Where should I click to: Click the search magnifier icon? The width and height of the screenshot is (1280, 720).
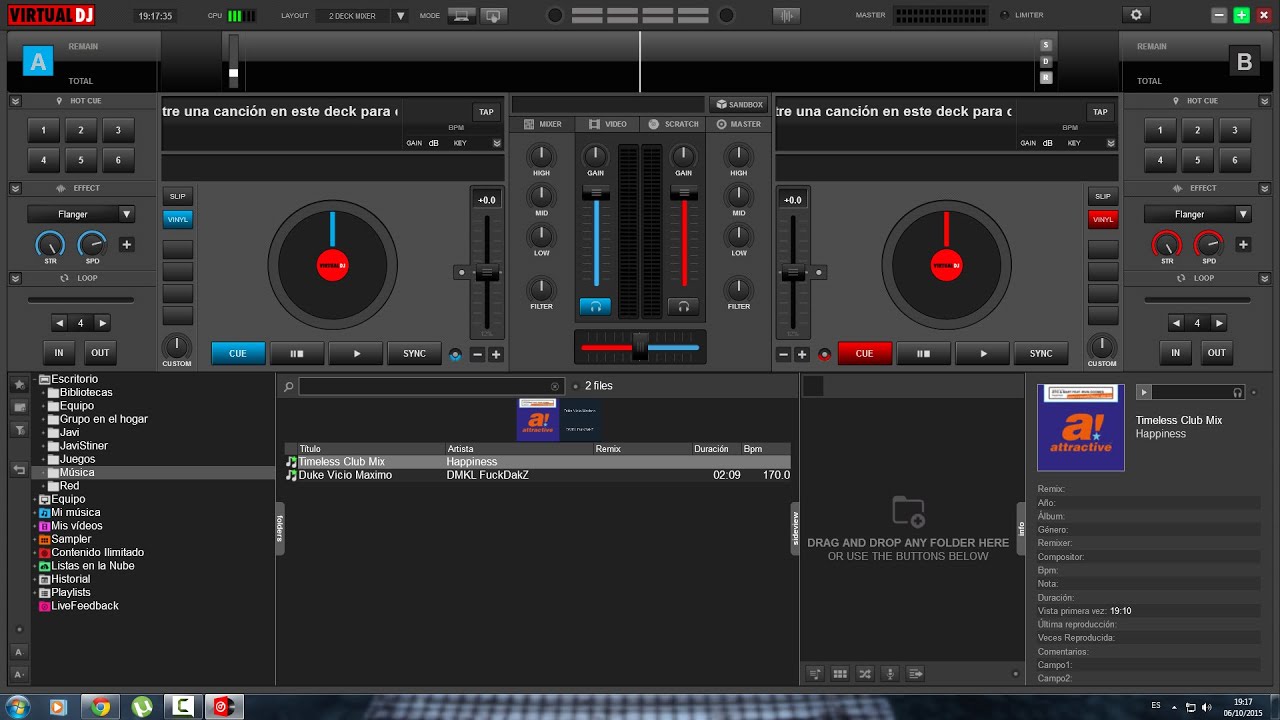point(288,386)
